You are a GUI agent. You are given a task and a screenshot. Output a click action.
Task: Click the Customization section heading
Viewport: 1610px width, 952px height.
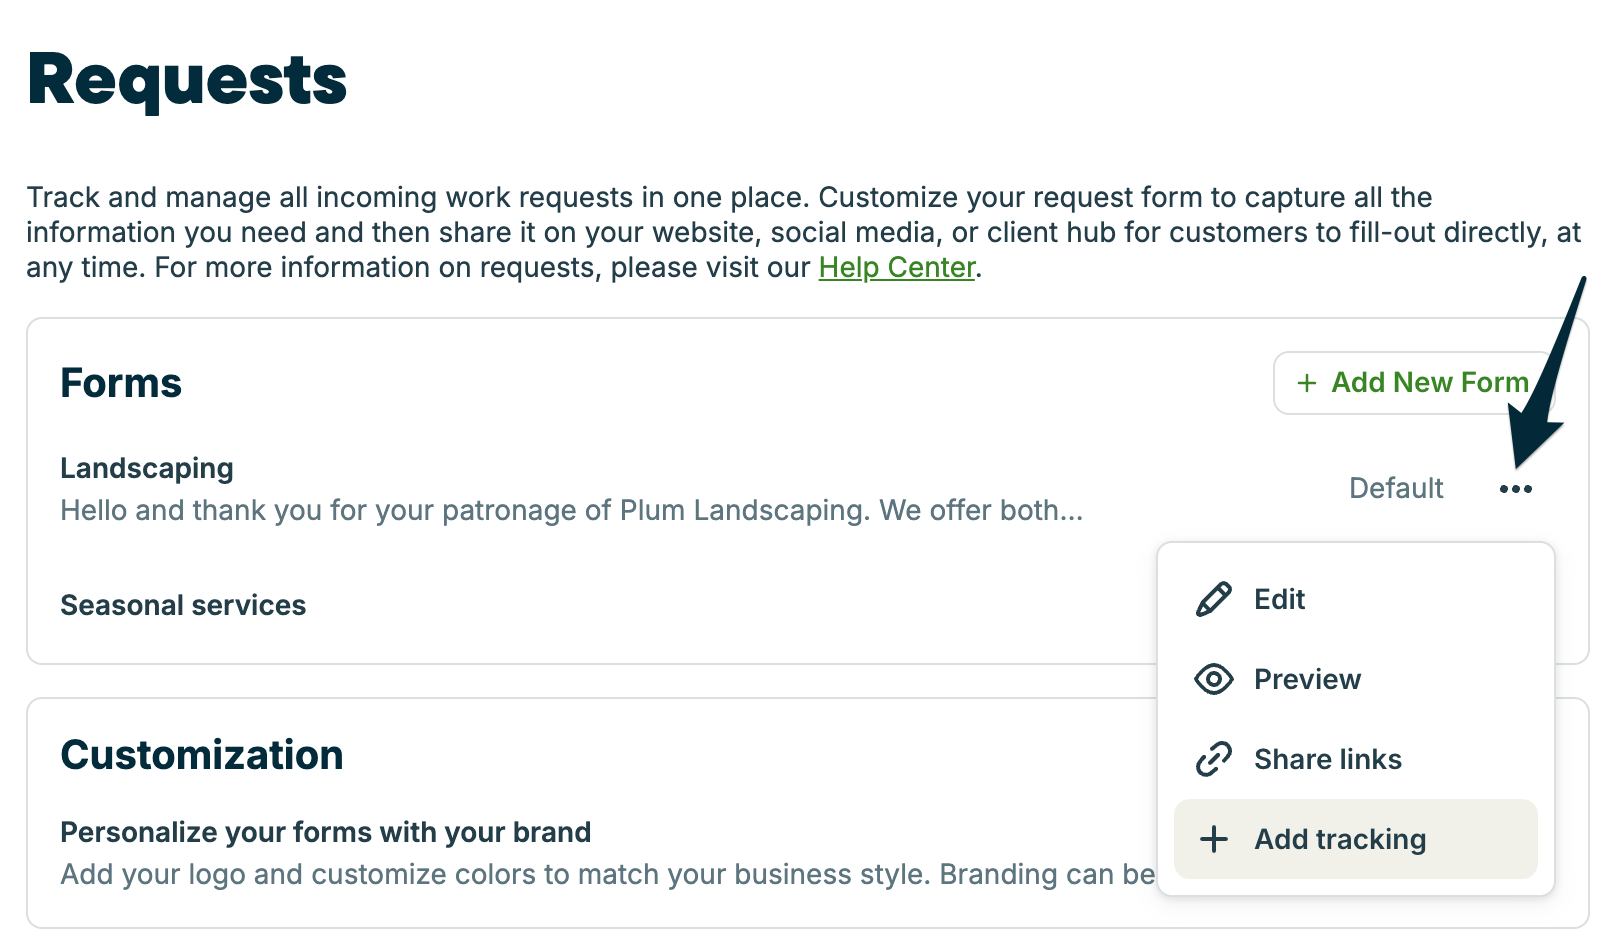202,755
